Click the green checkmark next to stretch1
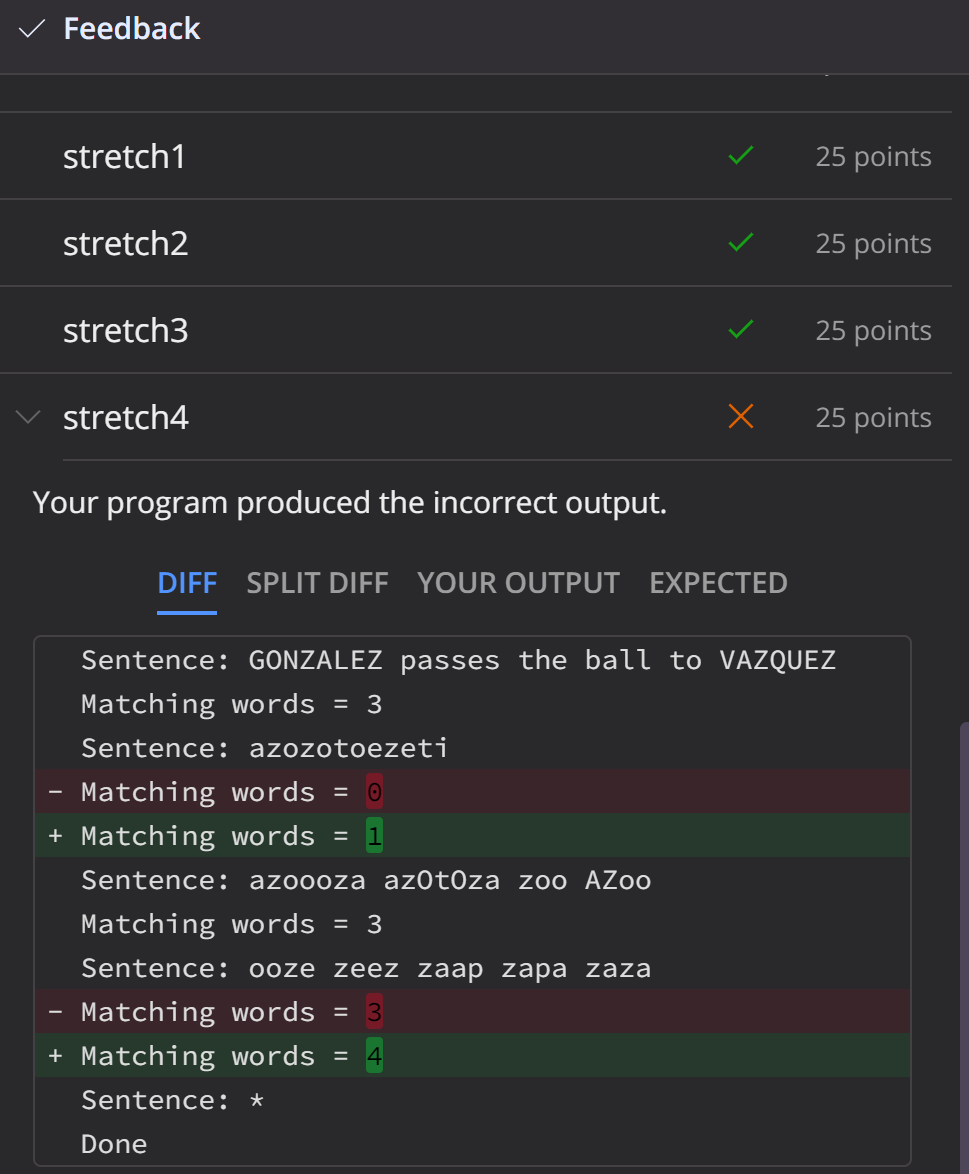969x1174 pixels. point(740,156)
